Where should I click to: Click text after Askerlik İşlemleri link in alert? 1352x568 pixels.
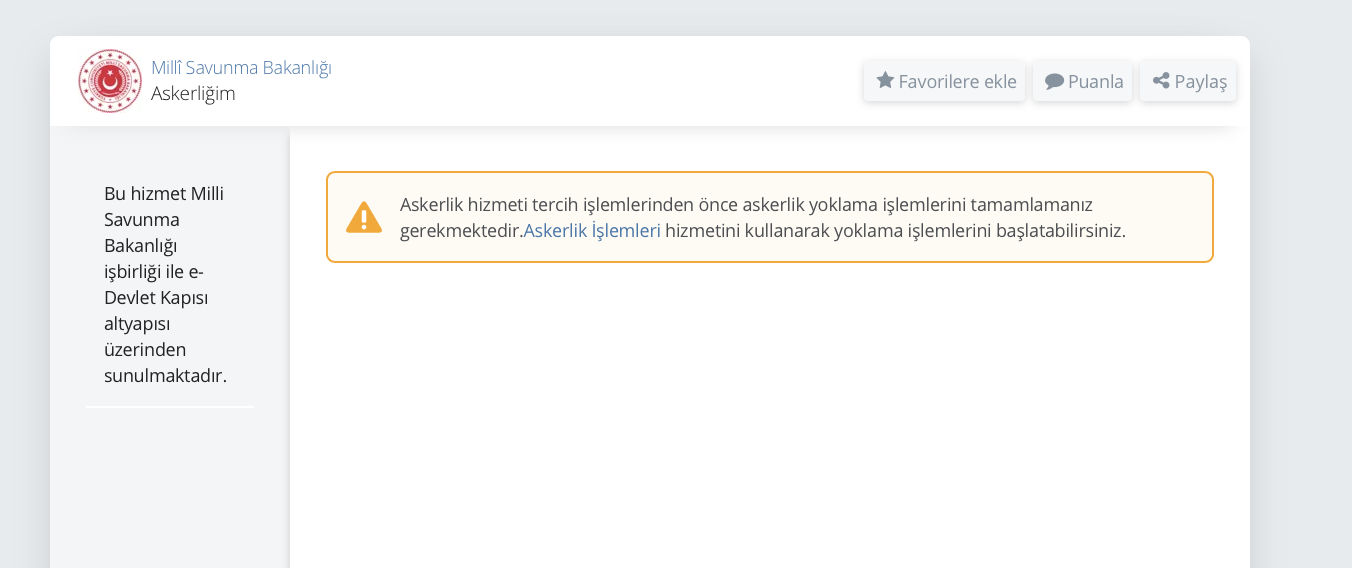click(x=895, y=230)
